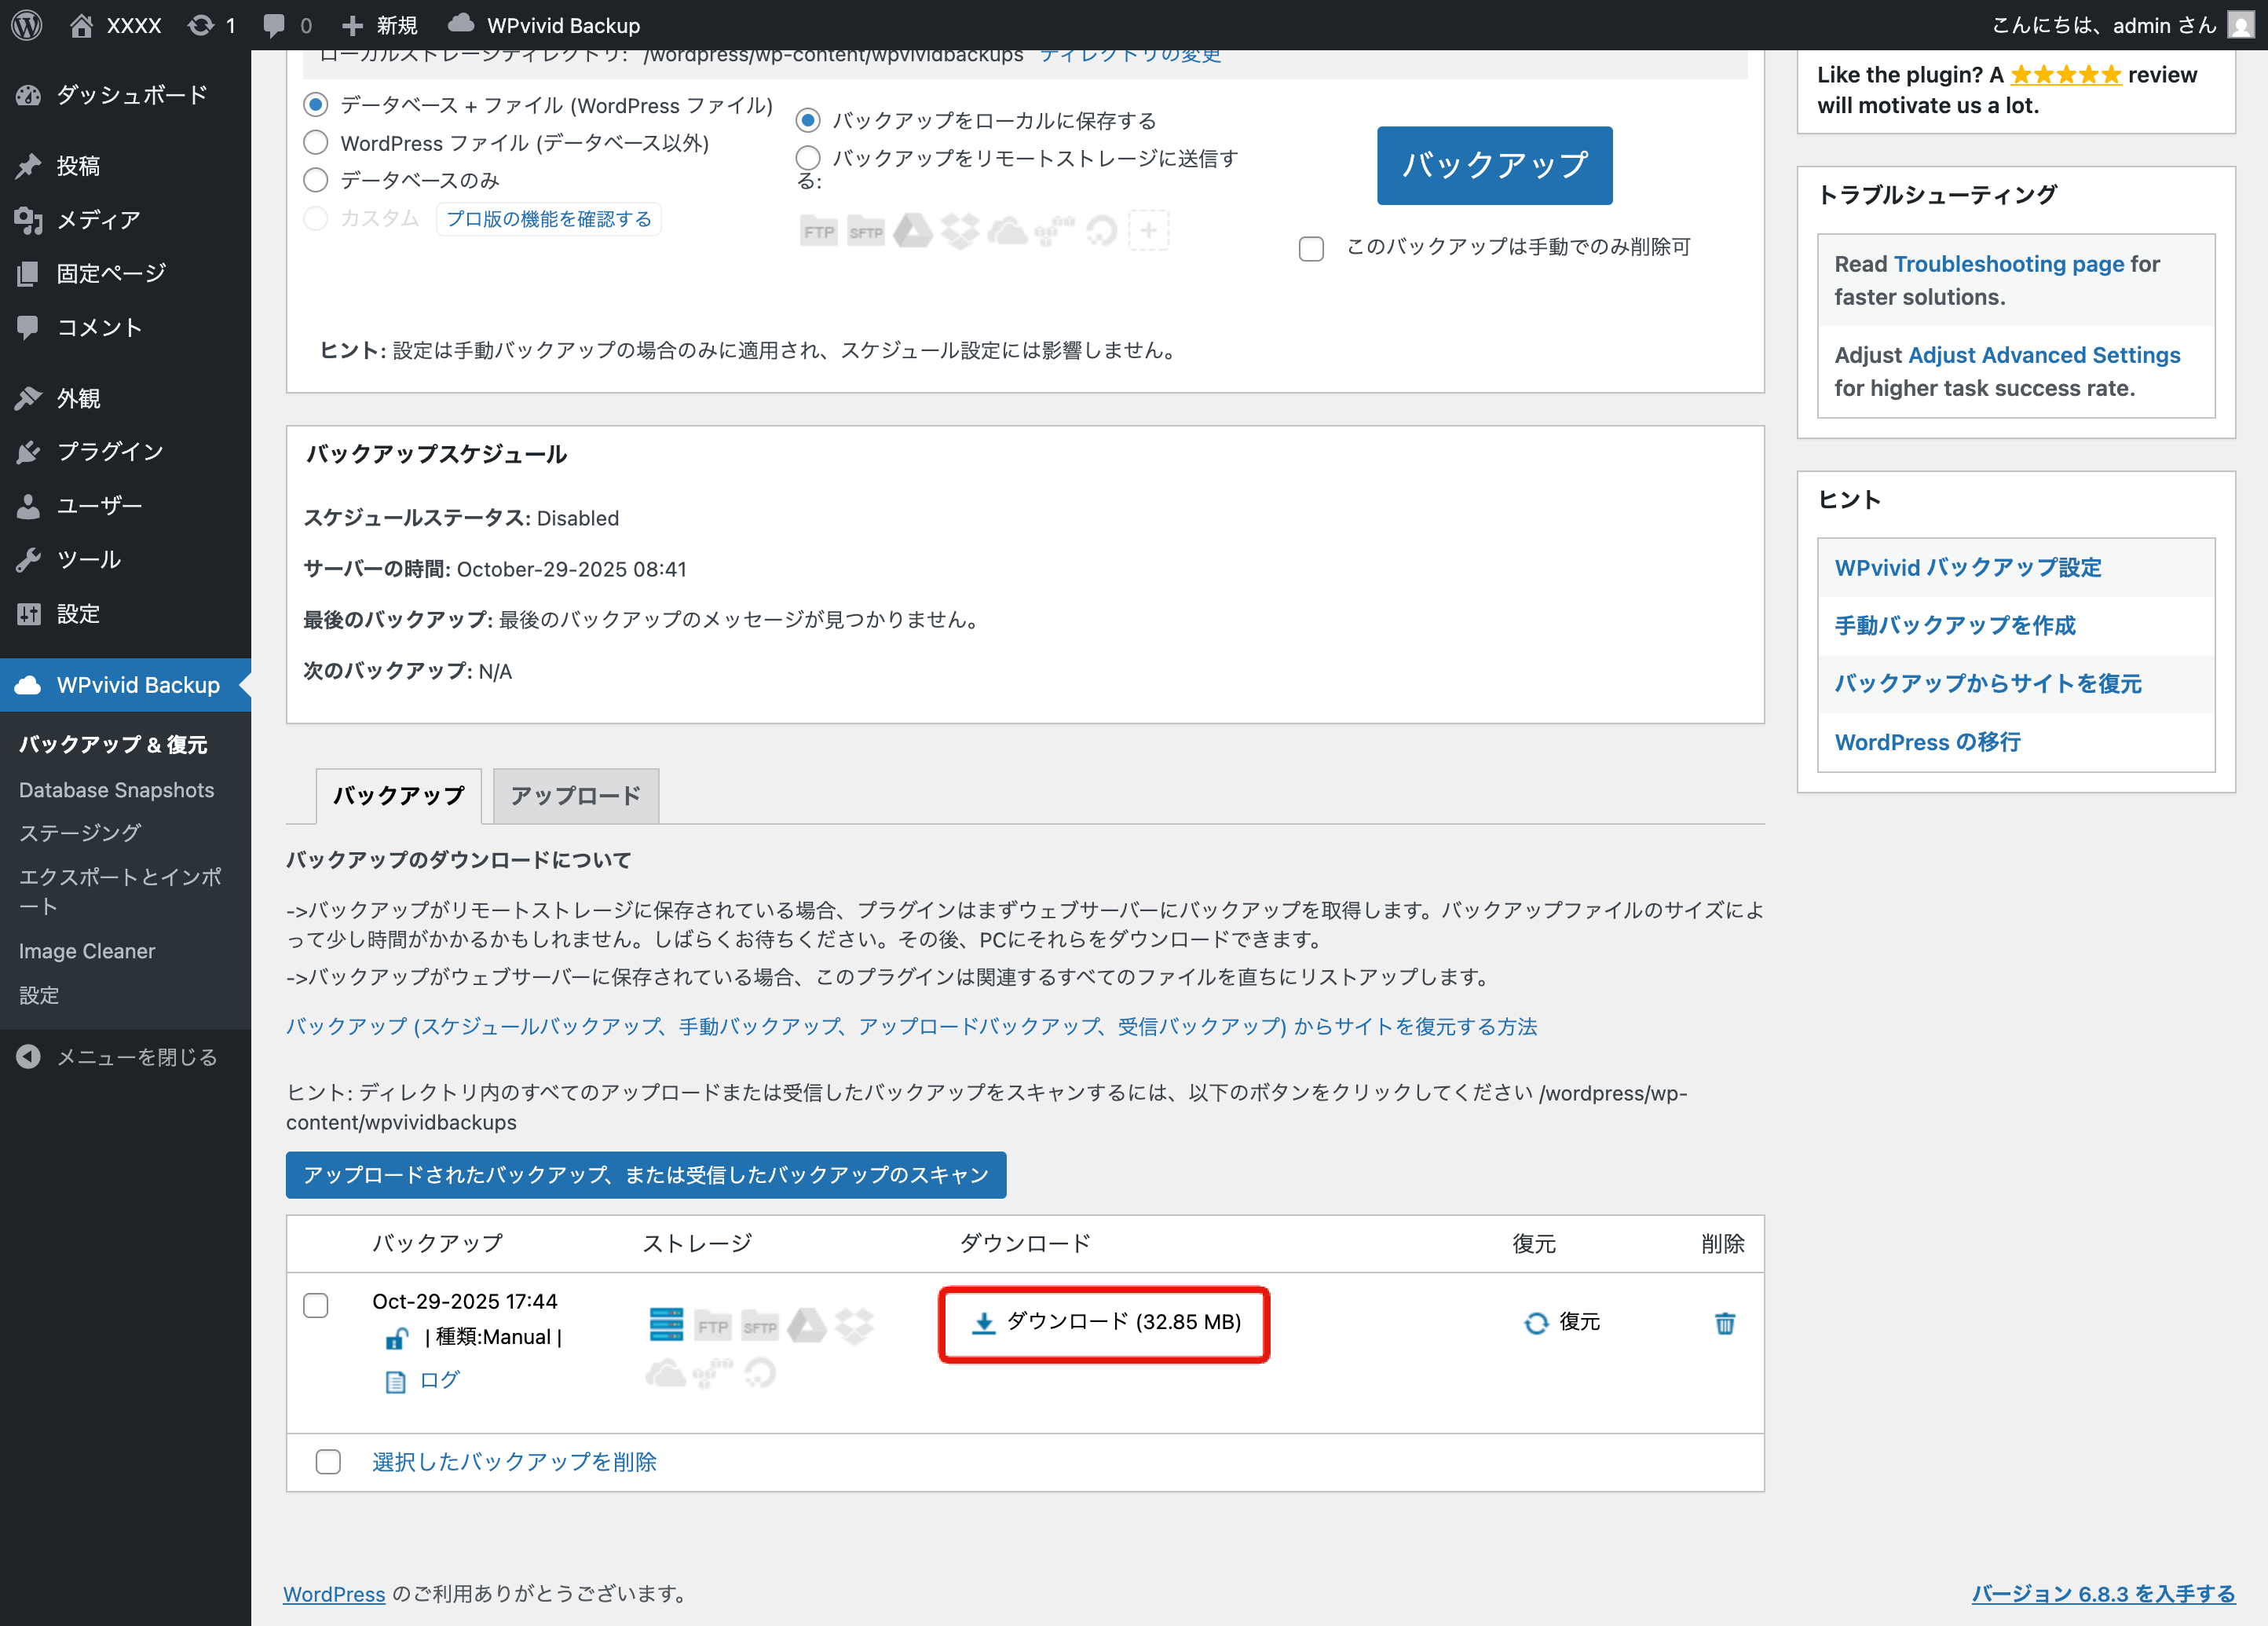Open Database Snapshots submenu item
Viewport: 2268px width, 1626px height.
[x=116, y=790]
